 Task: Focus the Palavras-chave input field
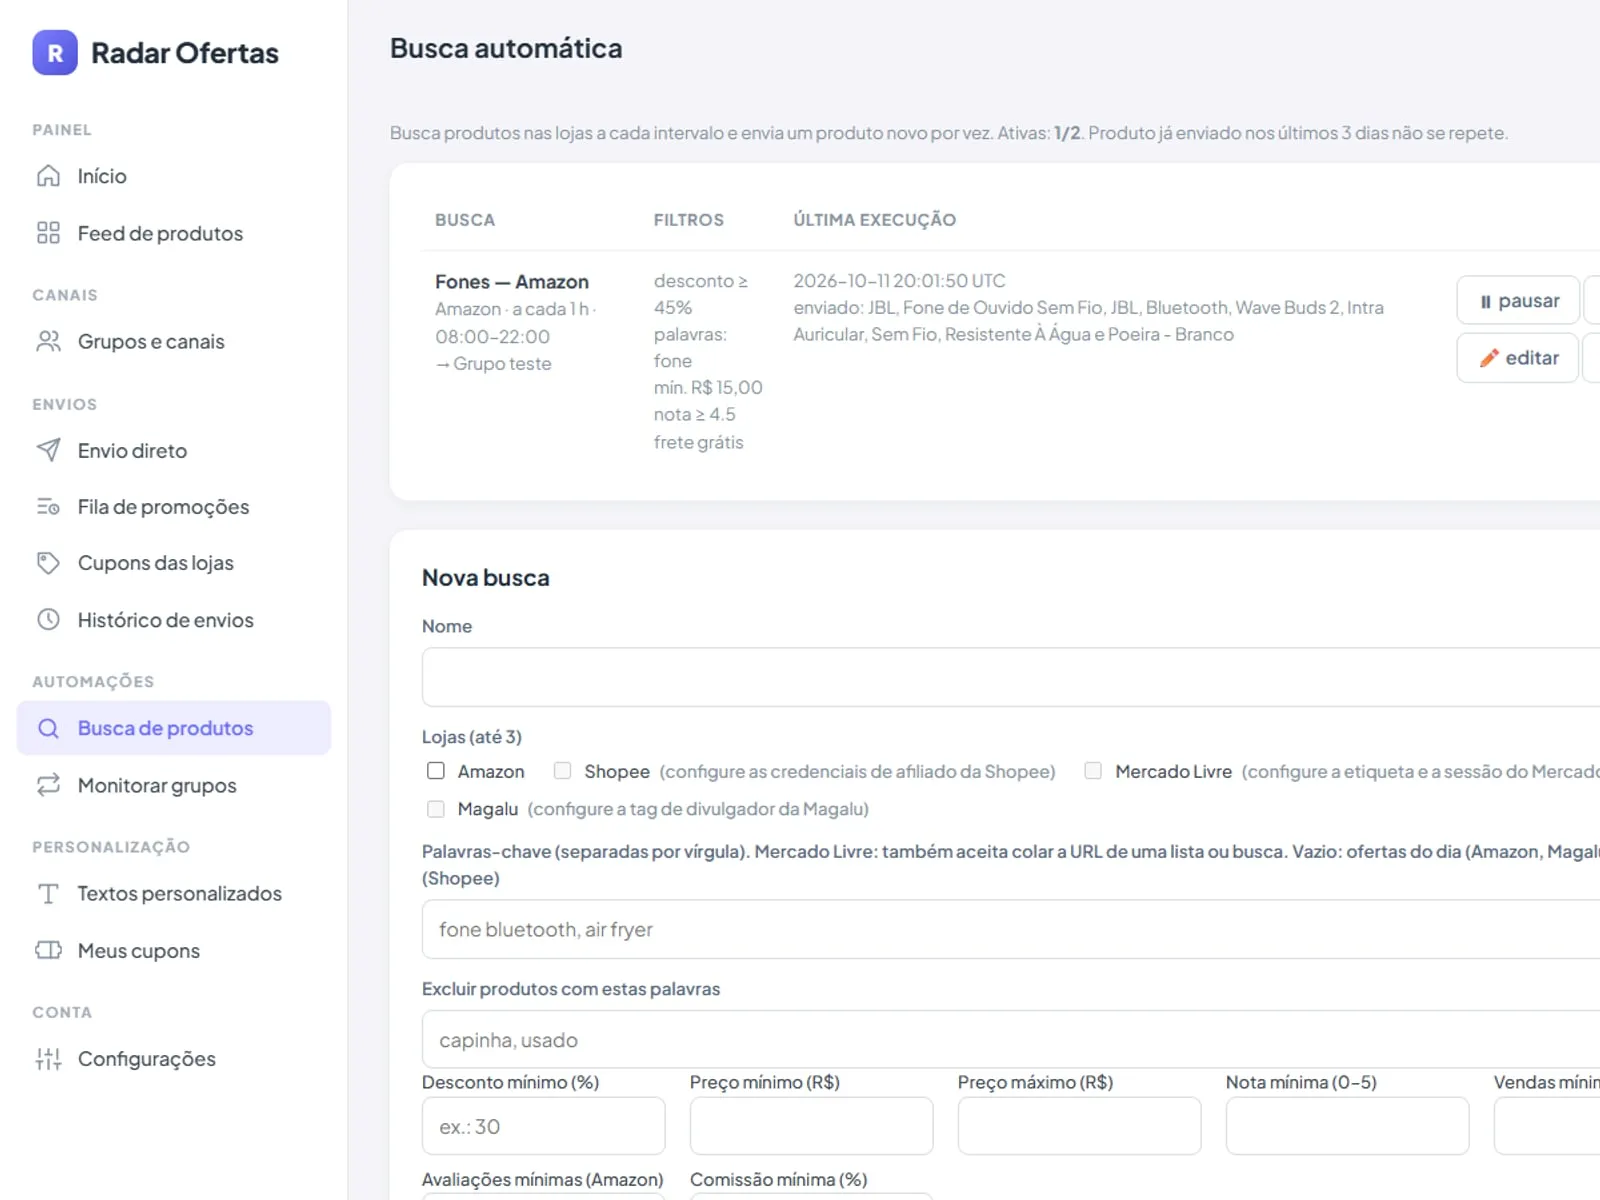(1011, 929)
